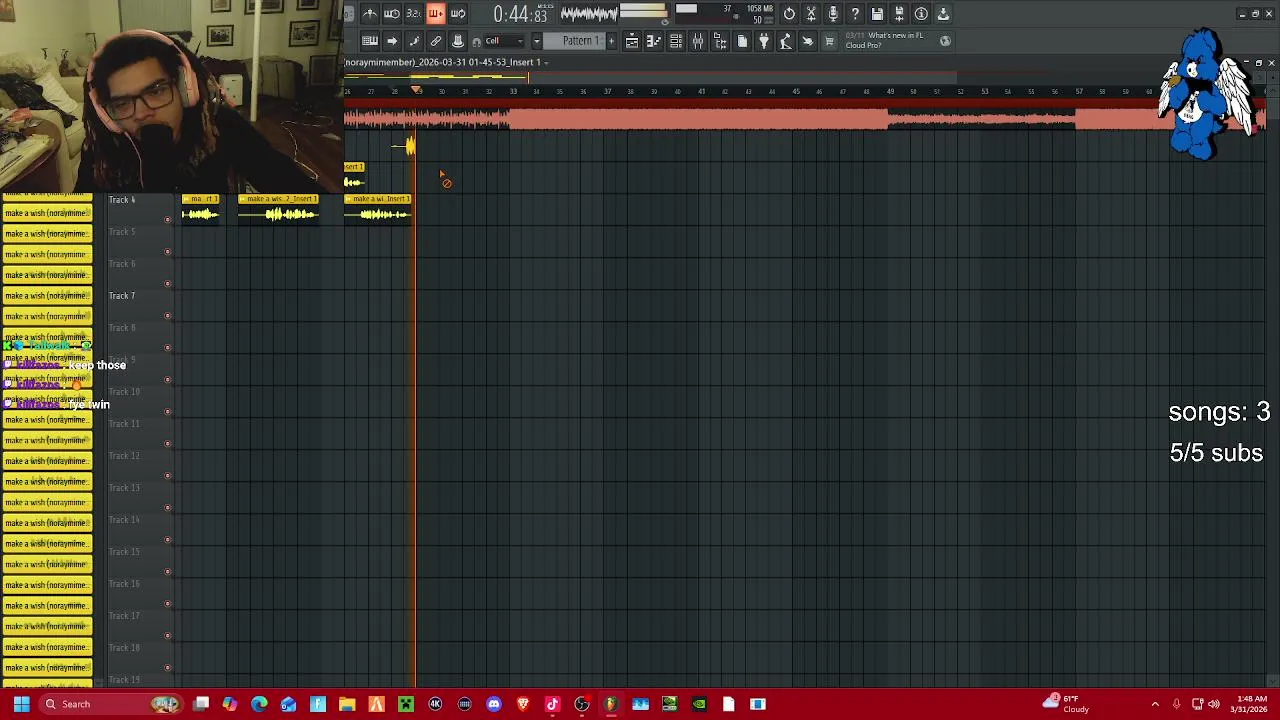
Task: Select the make a wi.. Insert 1 clip on Track 4
Action: (x=378, y=208)
